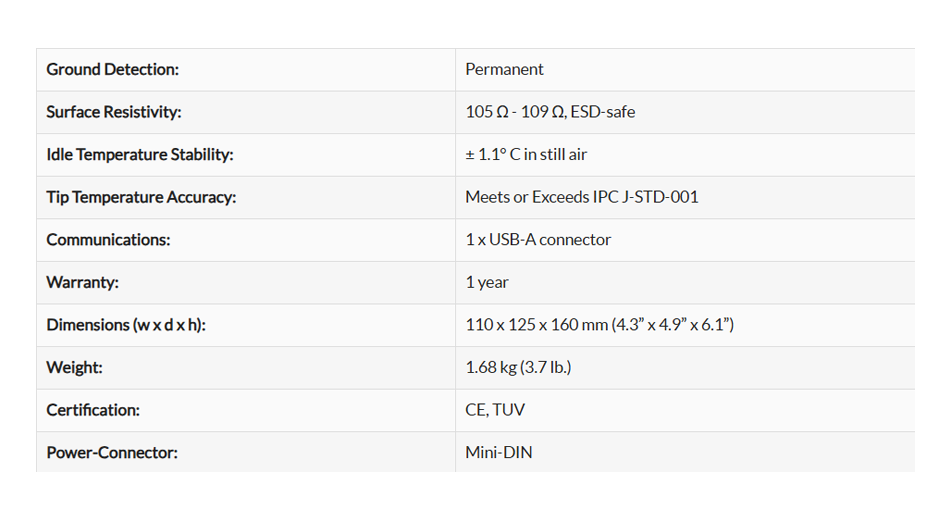Click the Warranty label

(82, 282)
